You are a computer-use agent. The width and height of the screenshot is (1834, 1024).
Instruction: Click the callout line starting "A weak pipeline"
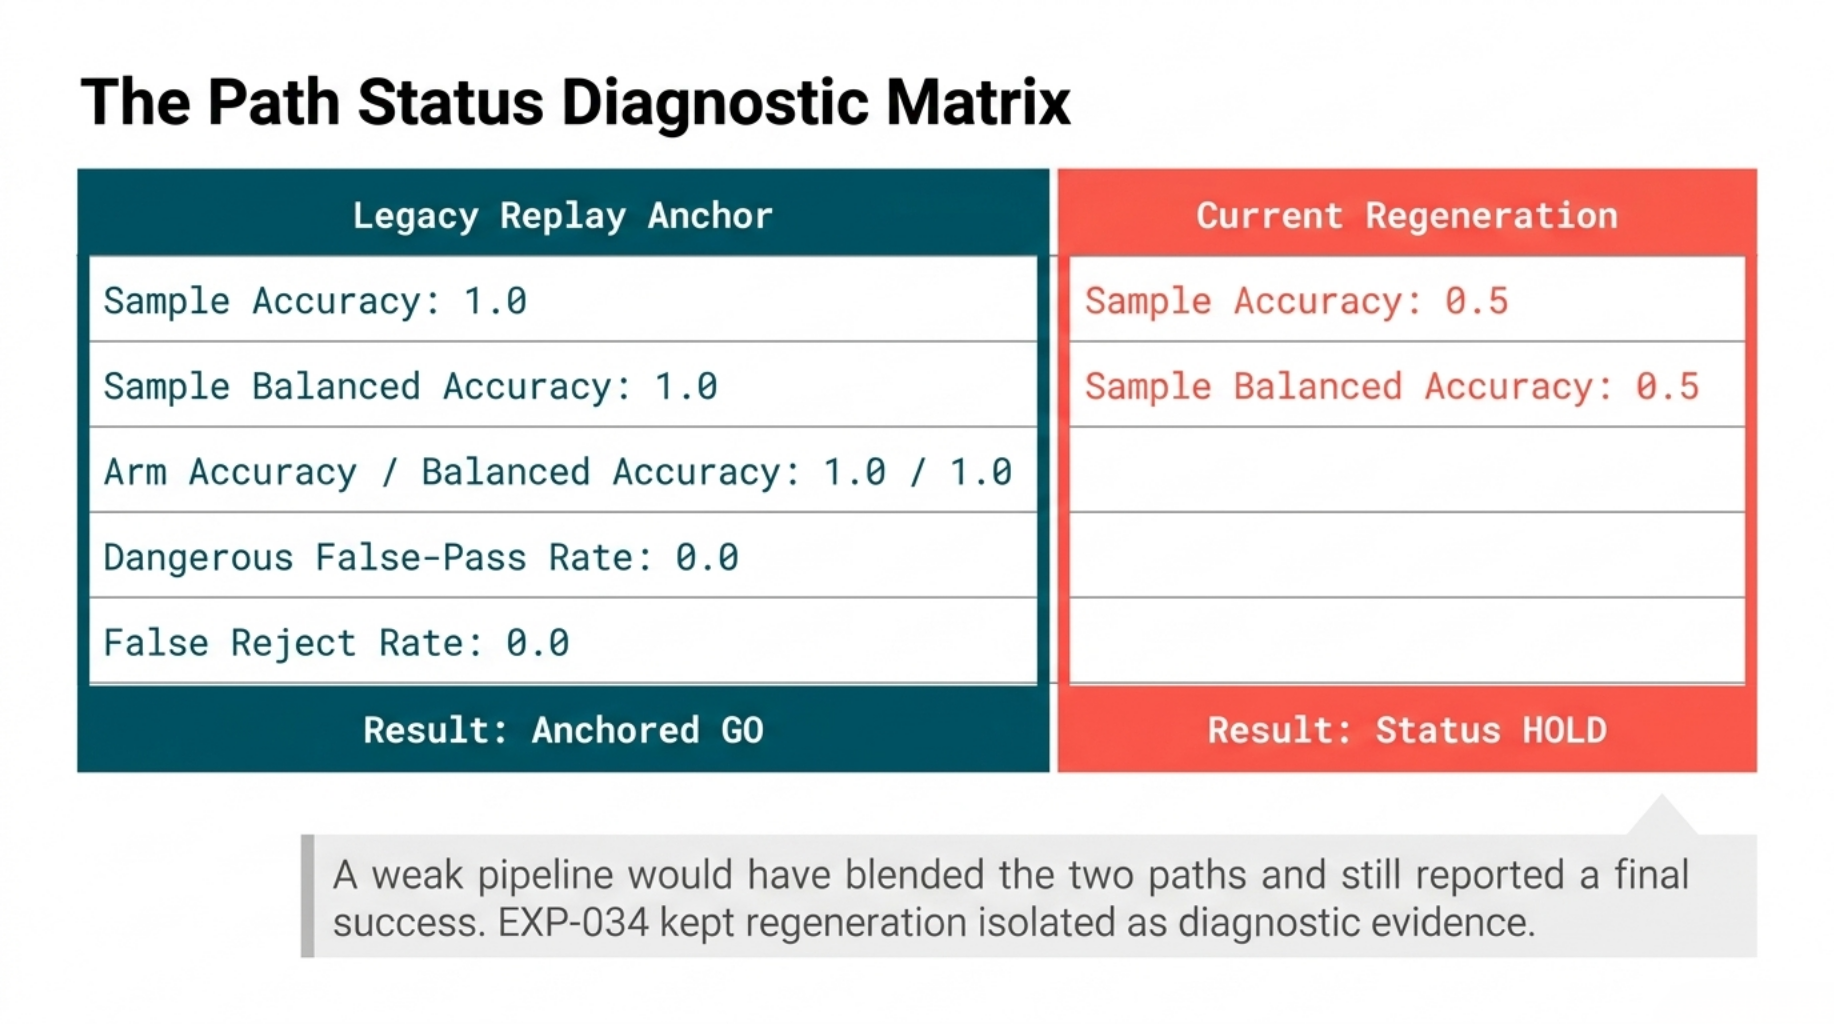click(x=1010, y=875)
